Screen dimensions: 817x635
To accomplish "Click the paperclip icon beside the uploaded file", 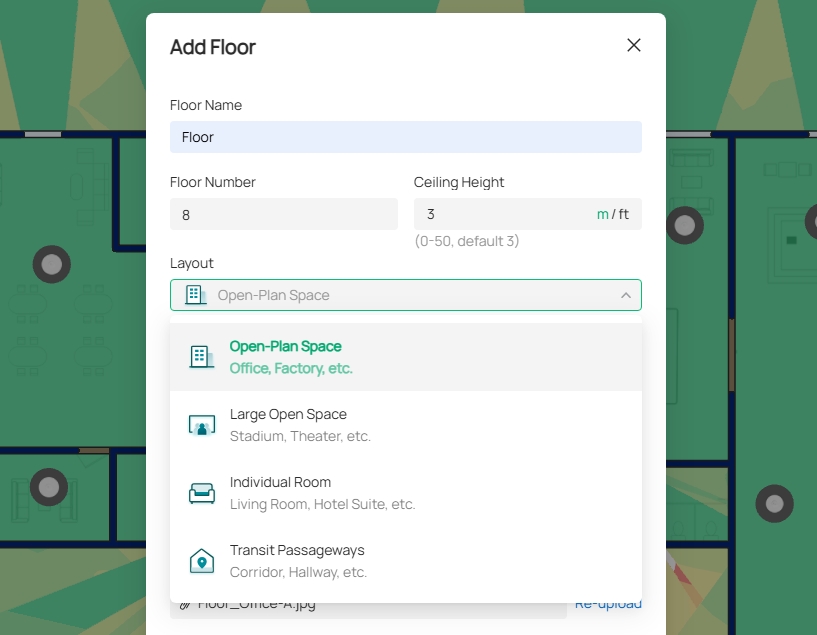I will pyautogui.click(x=185, y=604).
